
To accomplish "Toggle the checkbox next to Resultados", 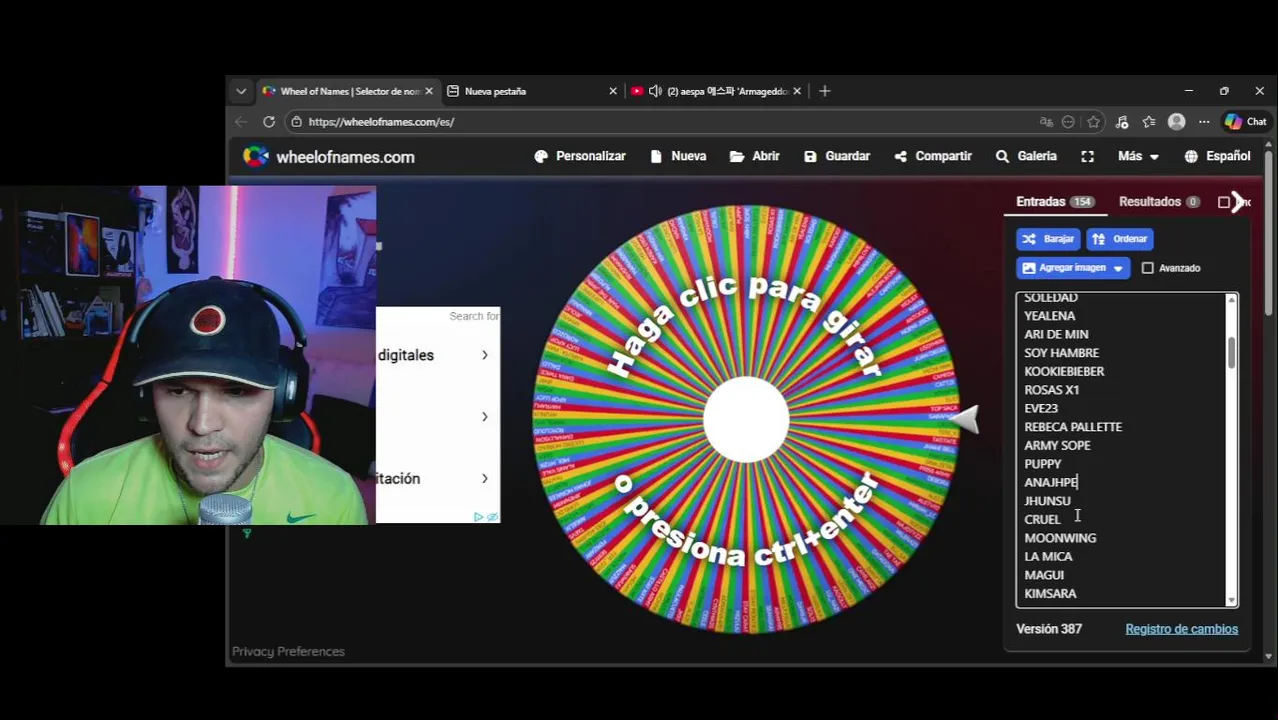I will point(1224,202).
